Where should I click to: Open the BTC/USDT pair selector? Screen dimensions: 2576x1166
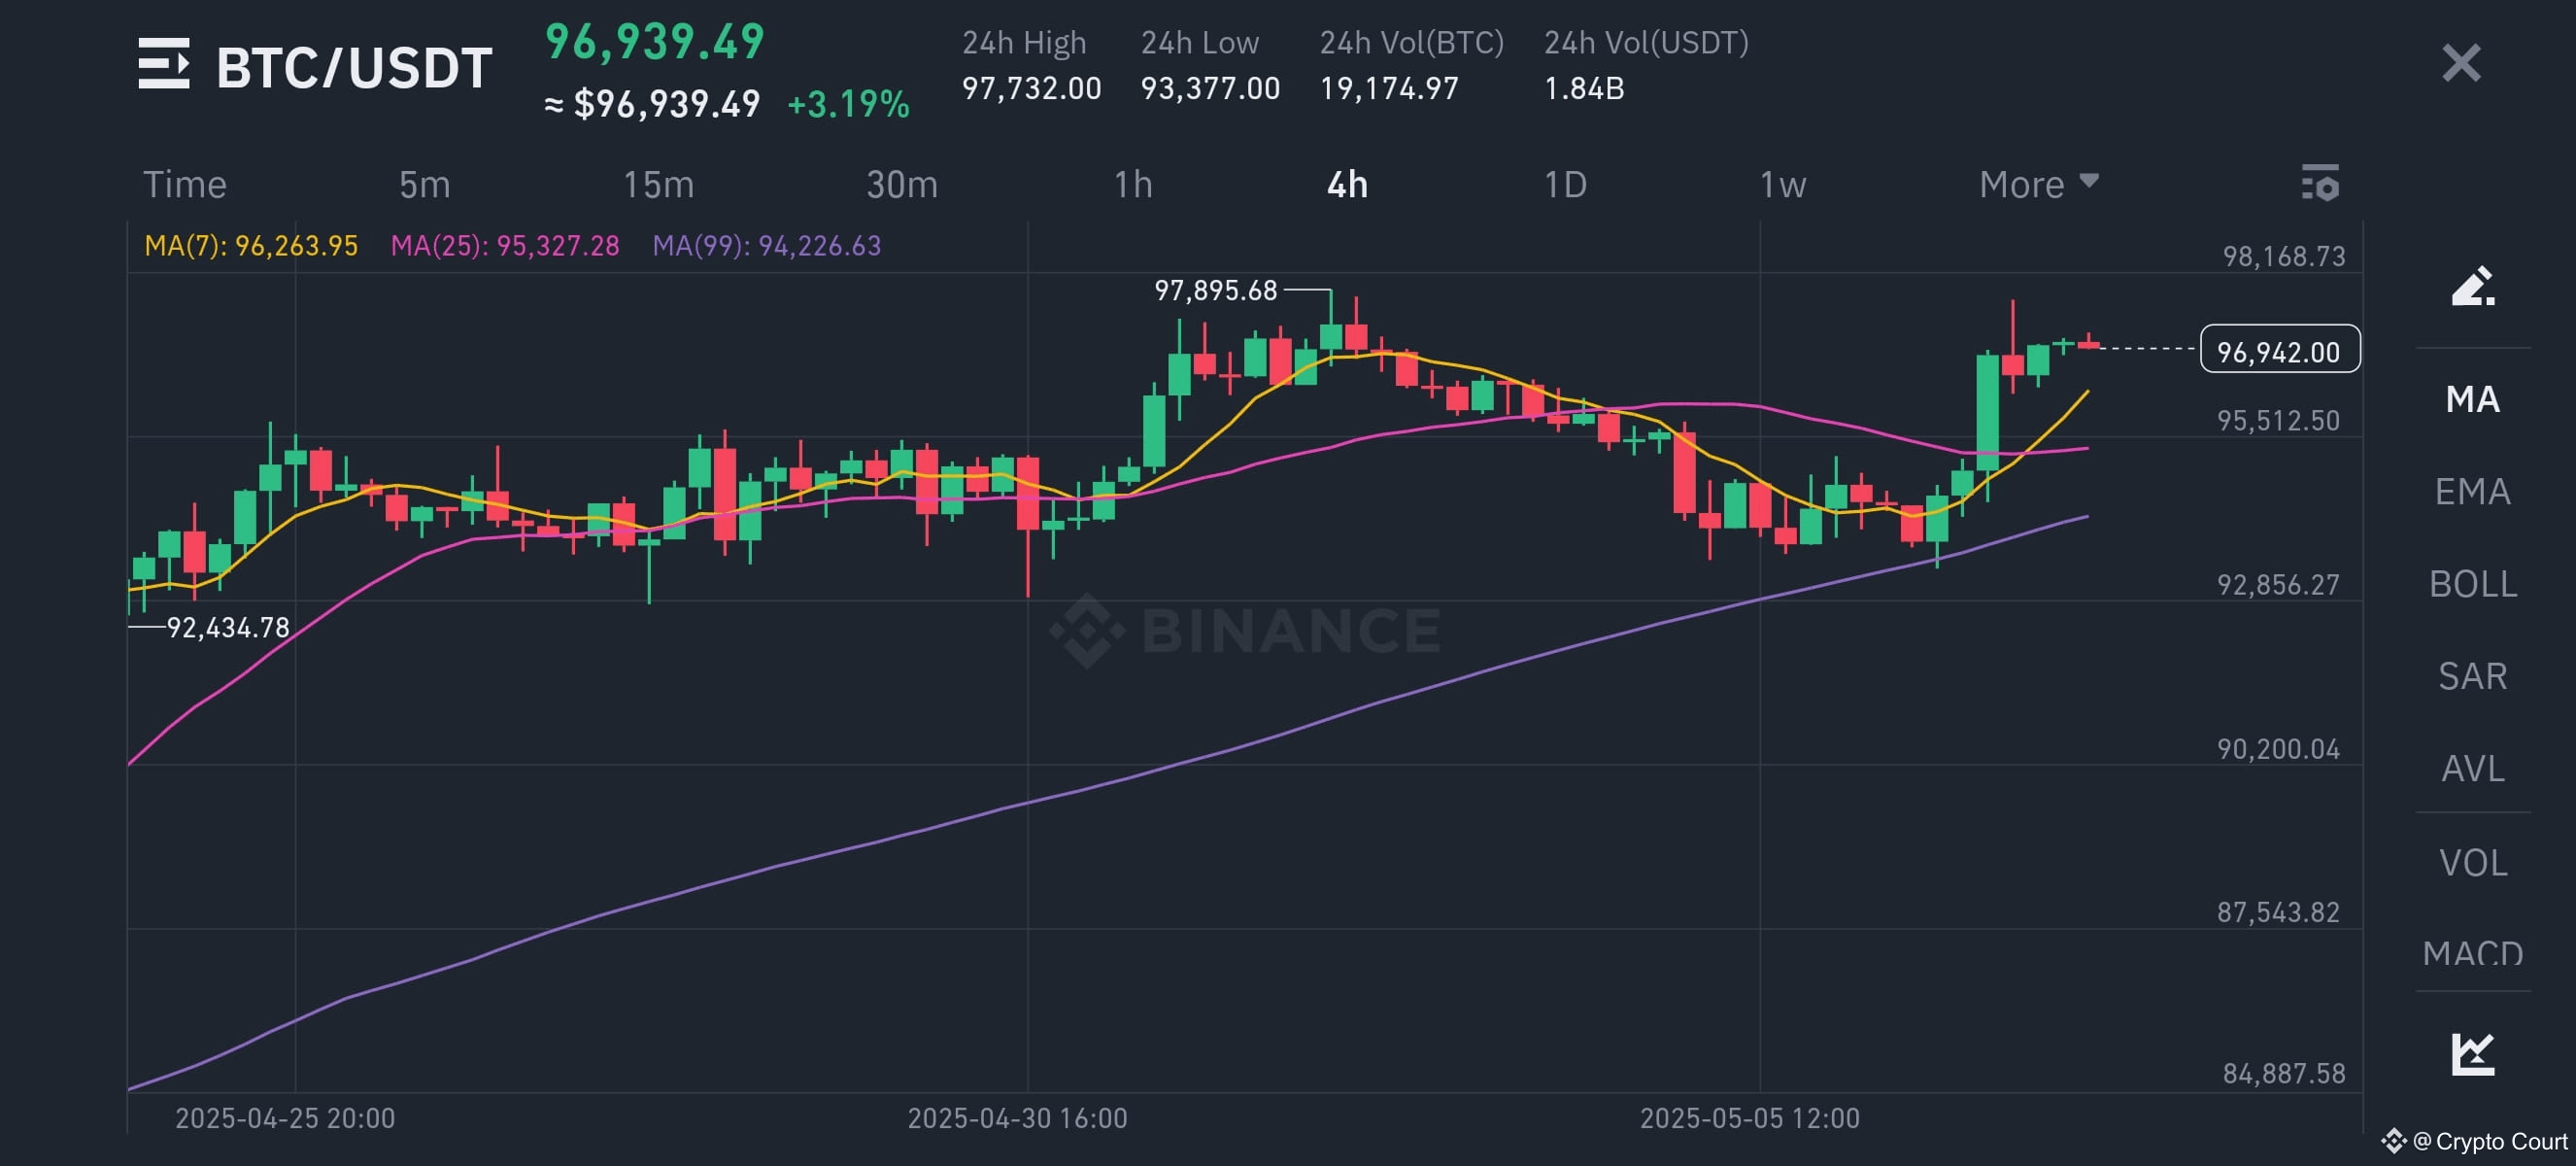(x=354, y=68)
